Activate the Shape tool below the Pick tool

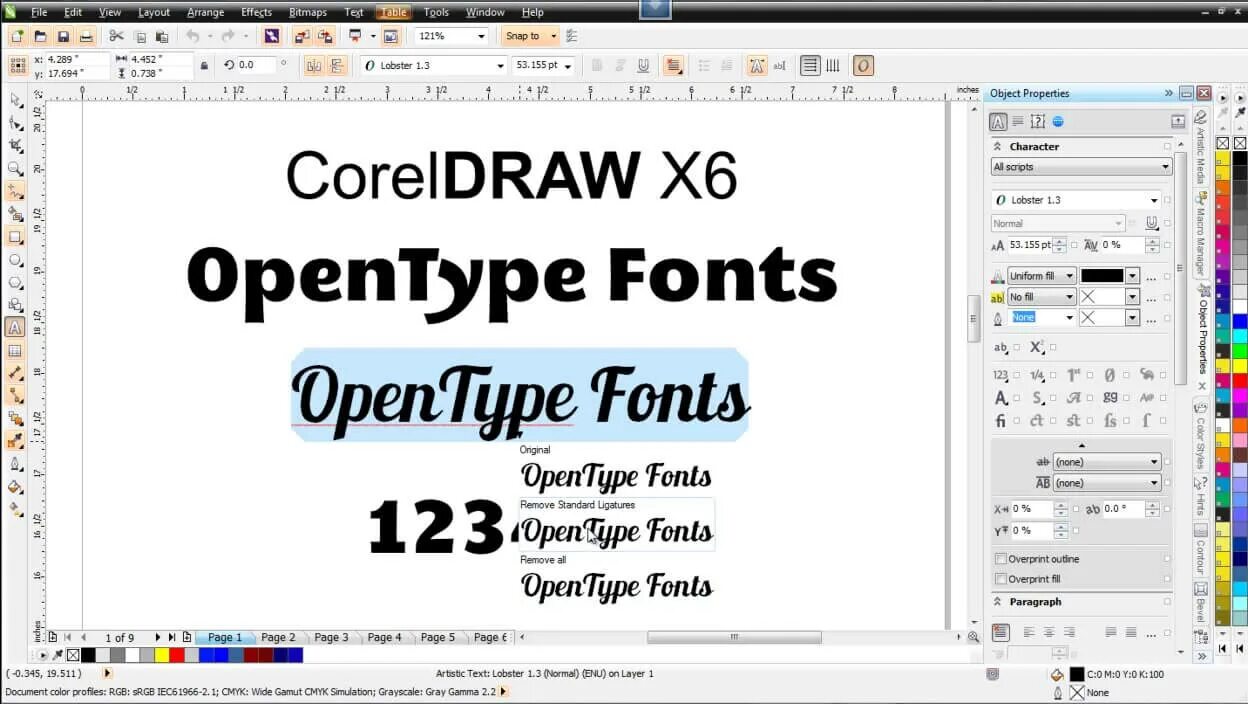click(x=15, y=122)
